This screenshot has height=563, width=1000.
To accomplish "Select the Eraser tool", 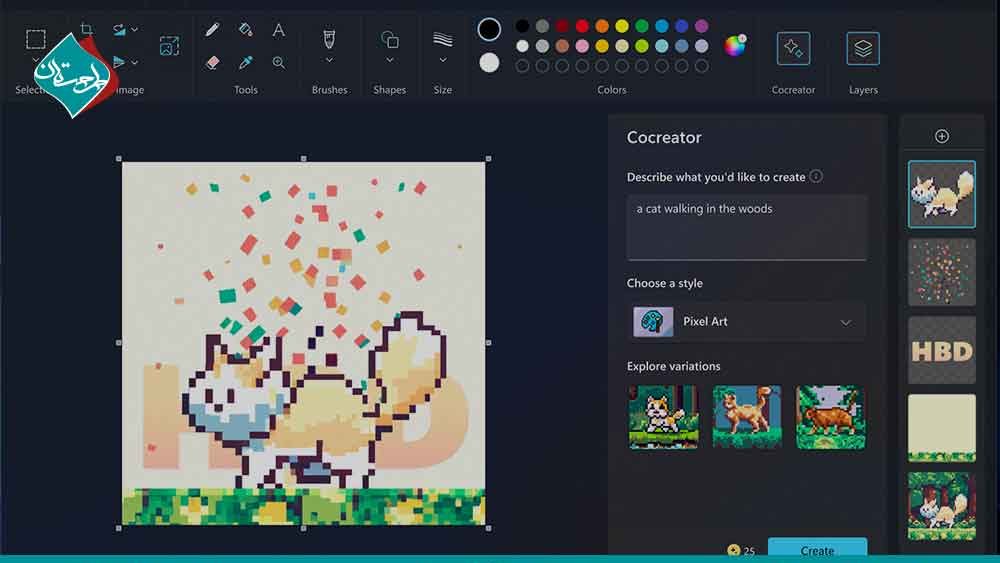I will 212,62.
